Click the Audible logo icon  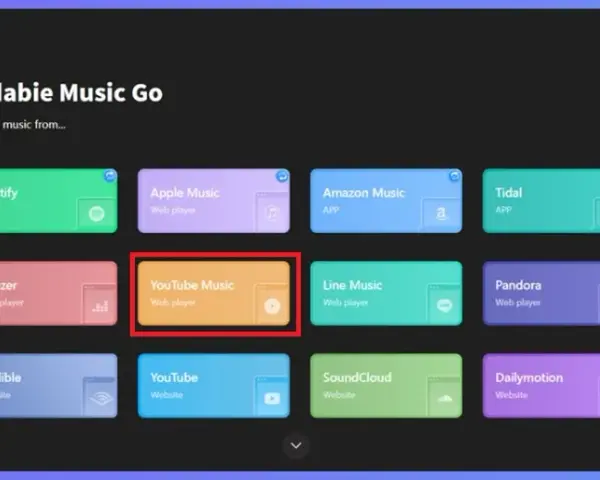tap(101, 398)
